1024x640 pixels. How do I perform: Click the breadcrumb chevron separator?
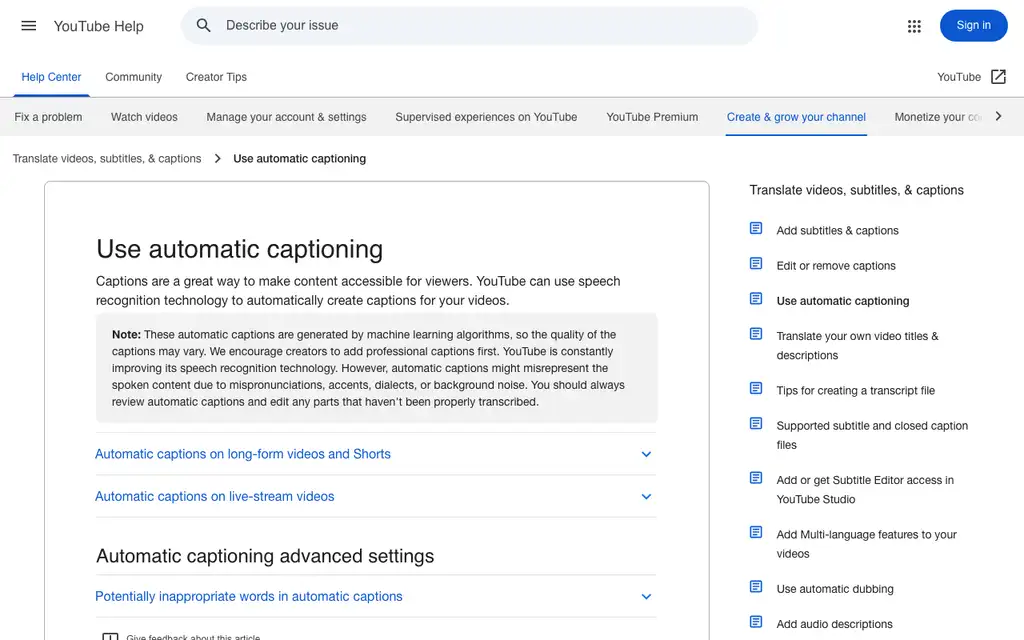(x=217, y=159)
